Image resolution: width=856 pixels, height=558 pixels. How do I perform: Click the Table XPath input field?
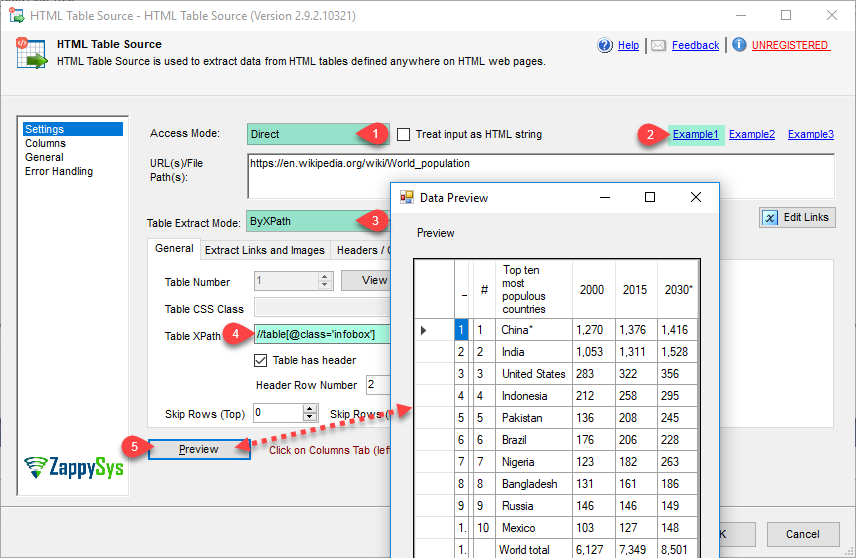(x=322, y=334)
